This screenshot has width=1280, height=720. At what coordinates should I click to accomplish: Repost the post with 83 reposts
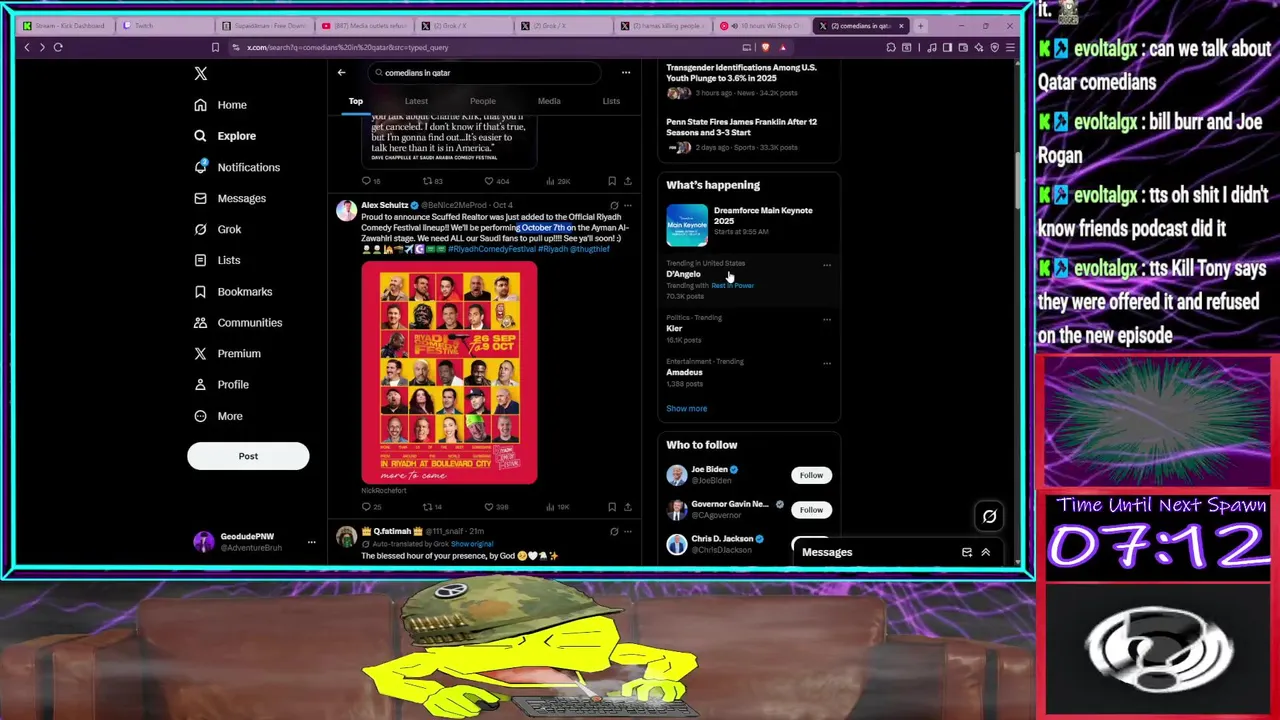click(x=432, y=181)
